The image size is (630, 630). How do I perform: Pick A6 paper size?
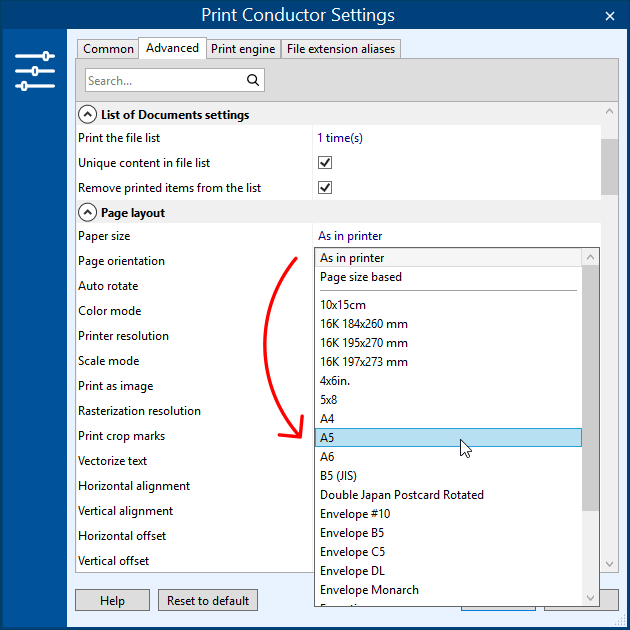point(448,457)
